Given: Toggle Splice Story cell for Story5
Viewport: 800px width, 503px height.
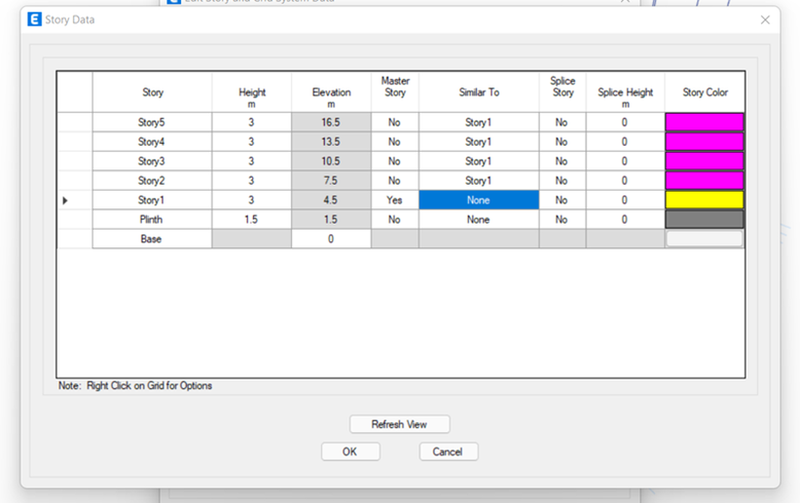Looking at the screenshot, I should pos(562,122).
